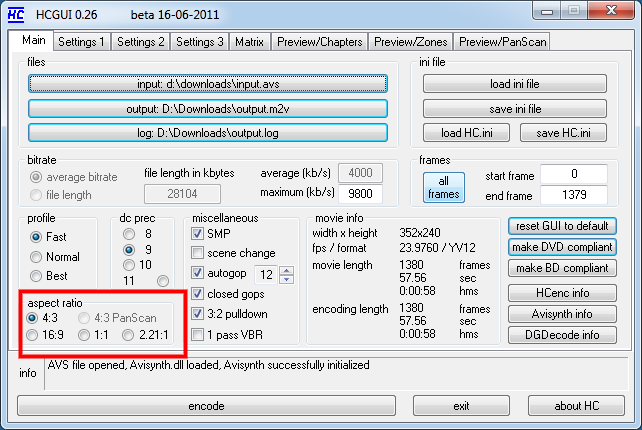Screen dimensions: 642x430
Task: Click load ini file button
Action: point(515,84)
